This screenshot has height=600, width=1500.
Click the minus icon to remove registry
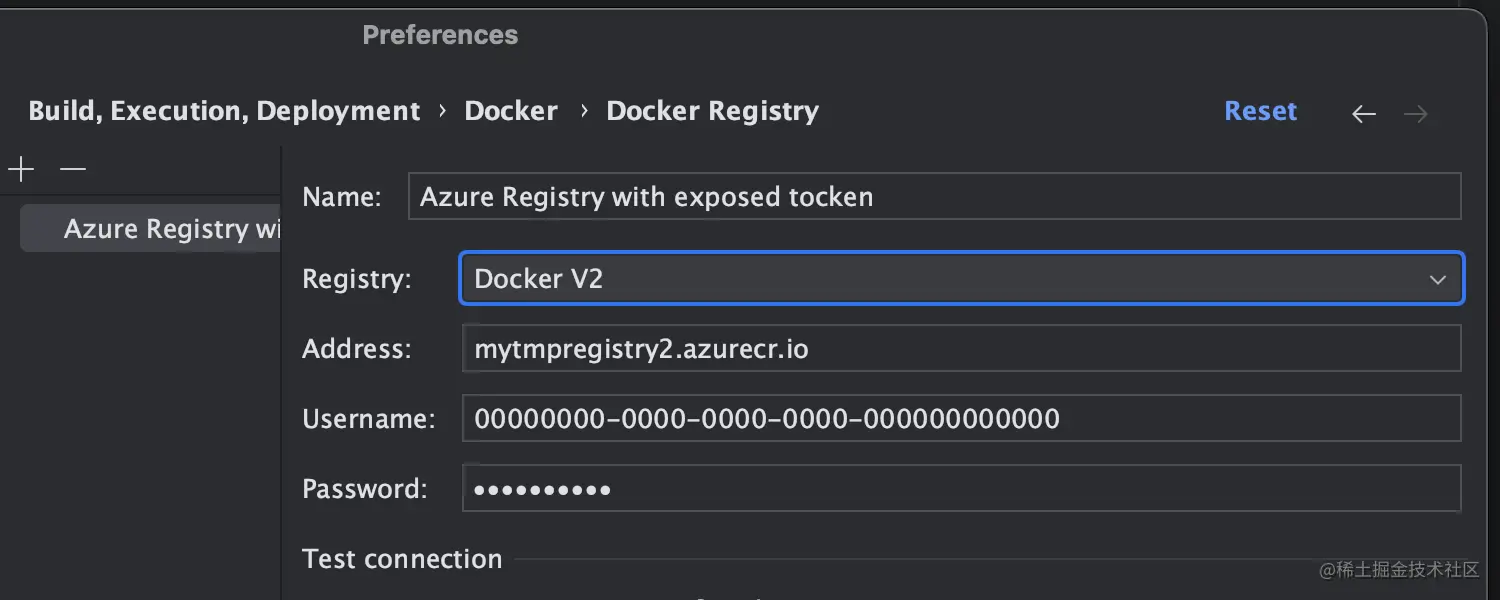click(x=73, y=170)
